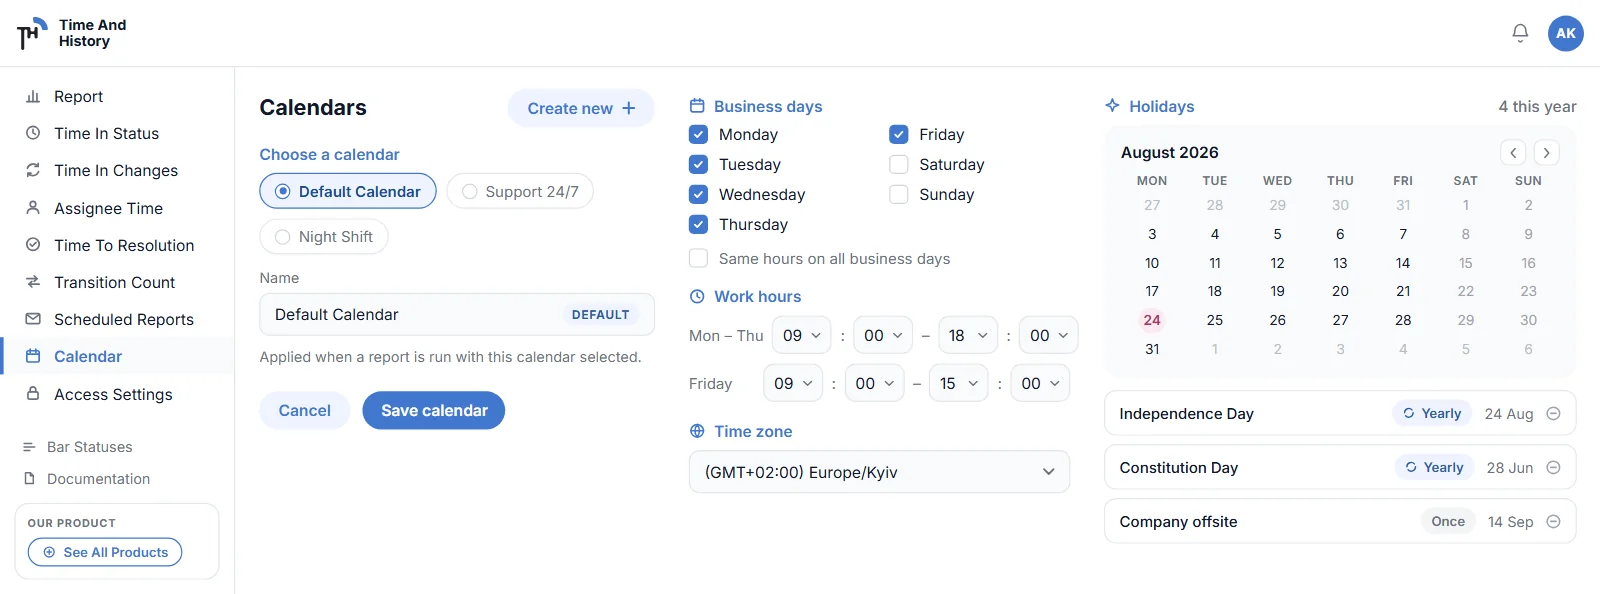This screenshot has width=1600, height=594.
Task: Uncheck the Friday business day
Action: (899, 134)
